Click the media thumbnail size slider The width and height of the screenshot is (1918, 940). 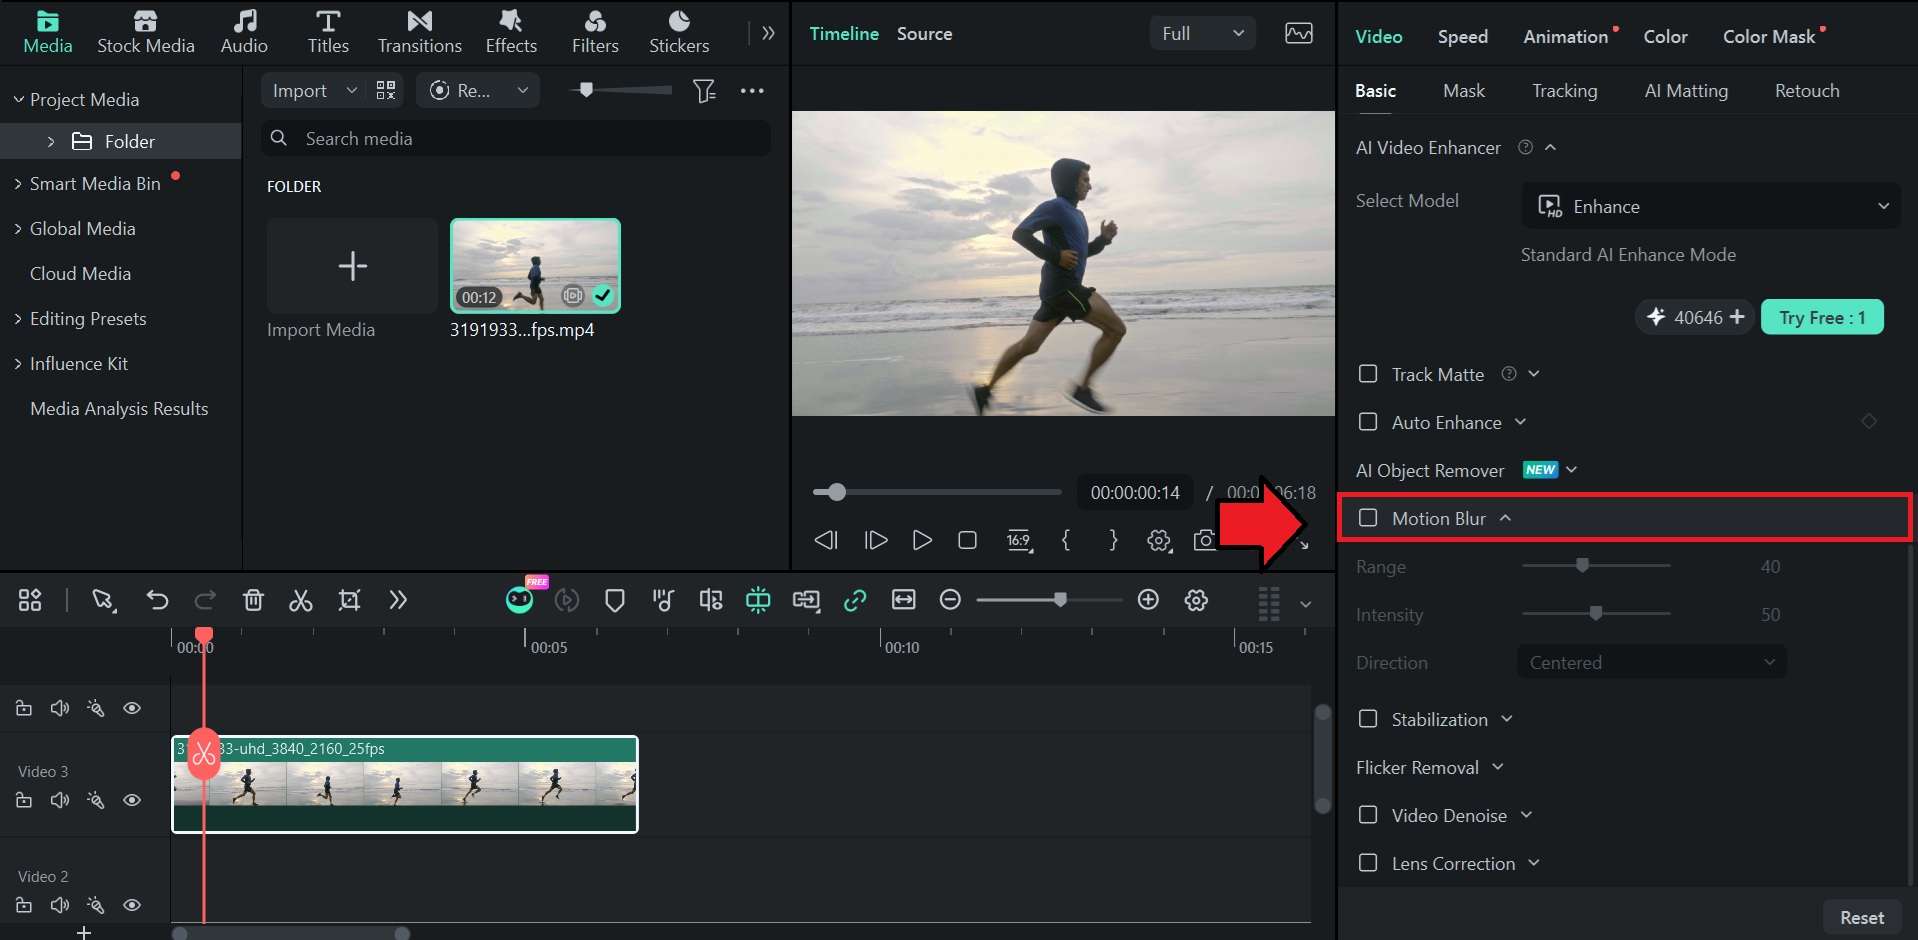click(621, 90)
